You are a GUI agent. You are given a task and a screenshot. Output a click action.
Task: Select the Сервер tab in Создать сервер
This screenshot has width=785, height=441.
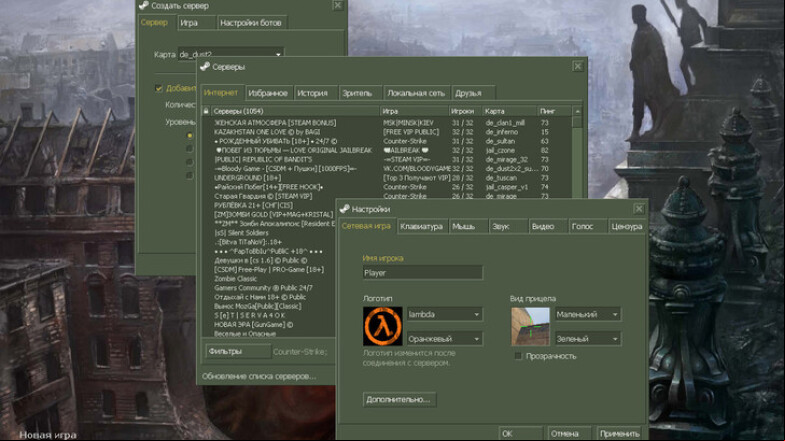155,23
